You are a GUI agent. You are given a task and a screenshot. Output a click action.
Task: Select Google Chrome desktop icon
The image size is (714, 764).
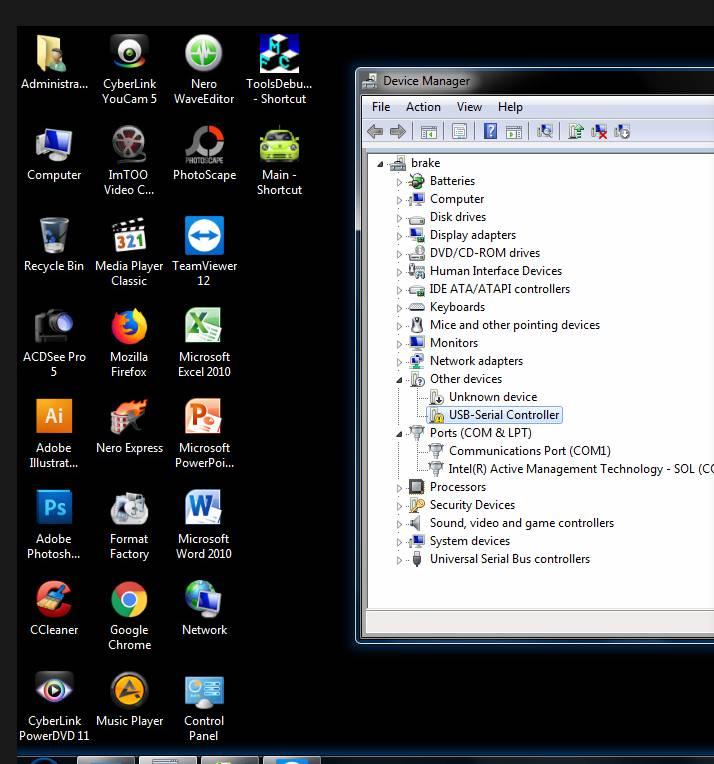129,616
